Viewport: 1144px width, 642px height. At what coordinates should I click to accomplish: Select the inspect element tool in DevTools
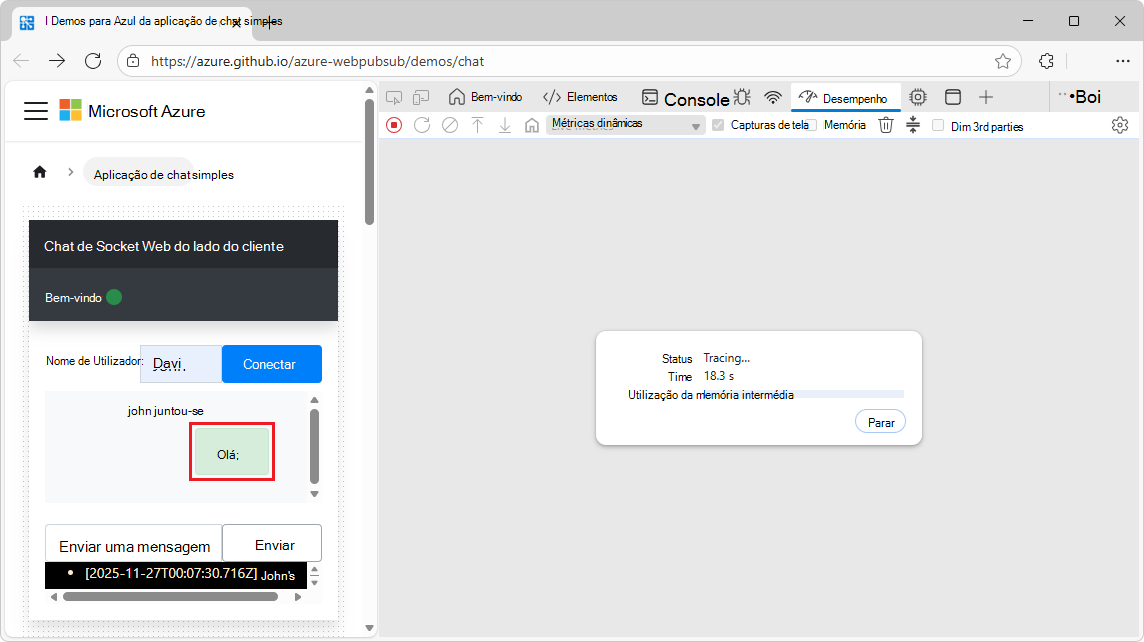coord(395,97)
